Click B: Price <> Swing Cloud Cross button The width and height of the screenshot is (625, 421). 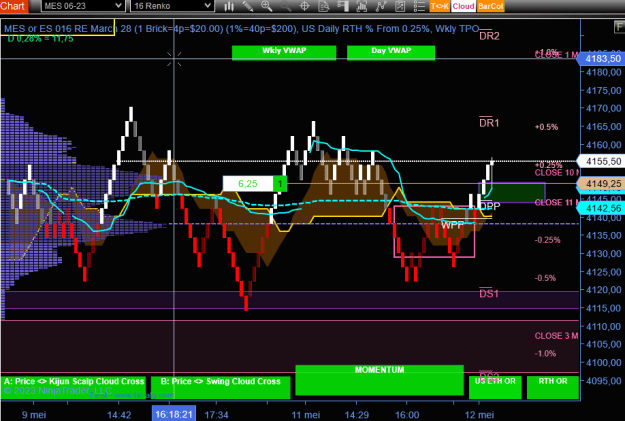click(220, 388)
